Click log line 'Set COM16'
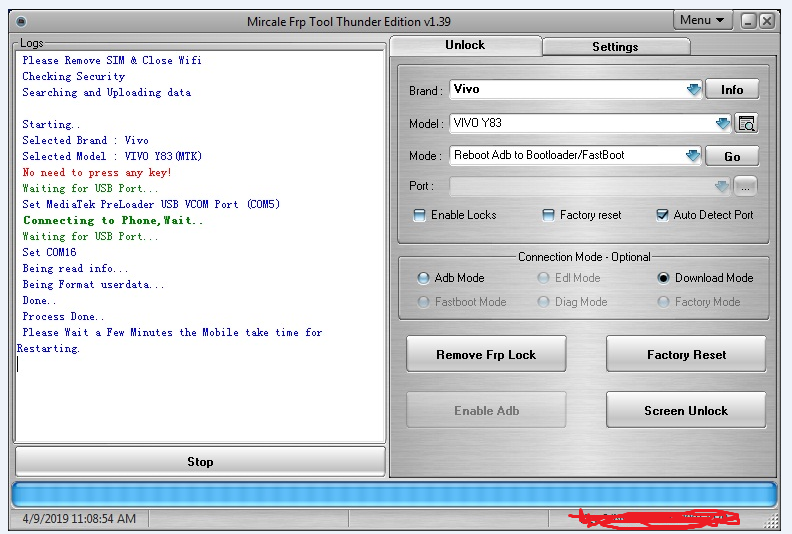 (x=49, y=252)
